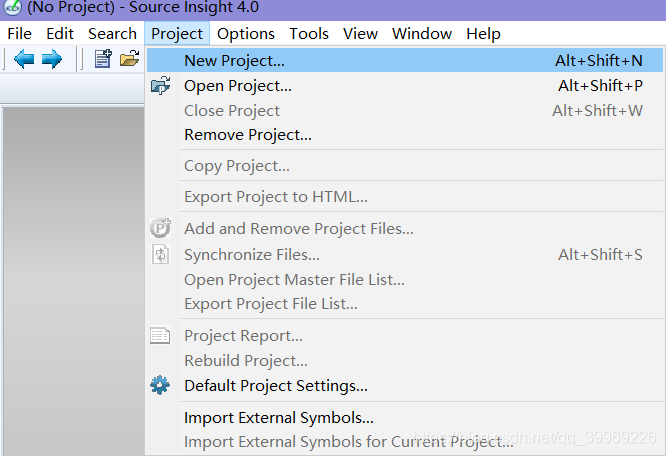The width and height of the screenshot is (666, 456).
Task: Open the Tools menu
Action: coord(309,34)
